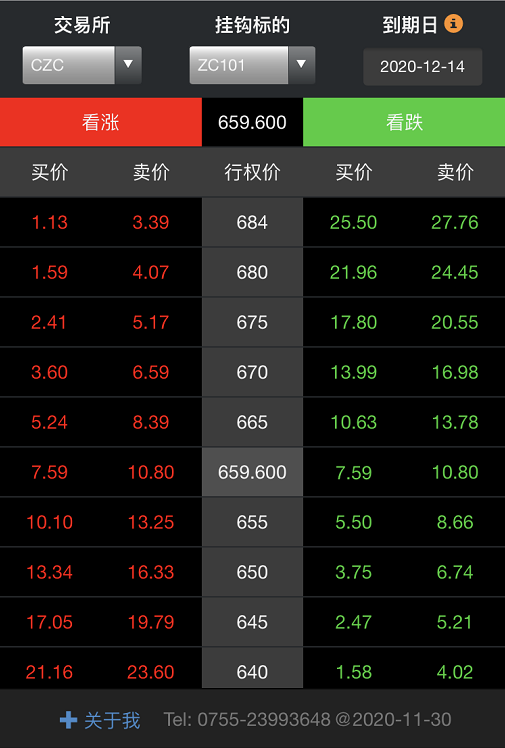Open the 2020-12-14 expiry date field

423,67
